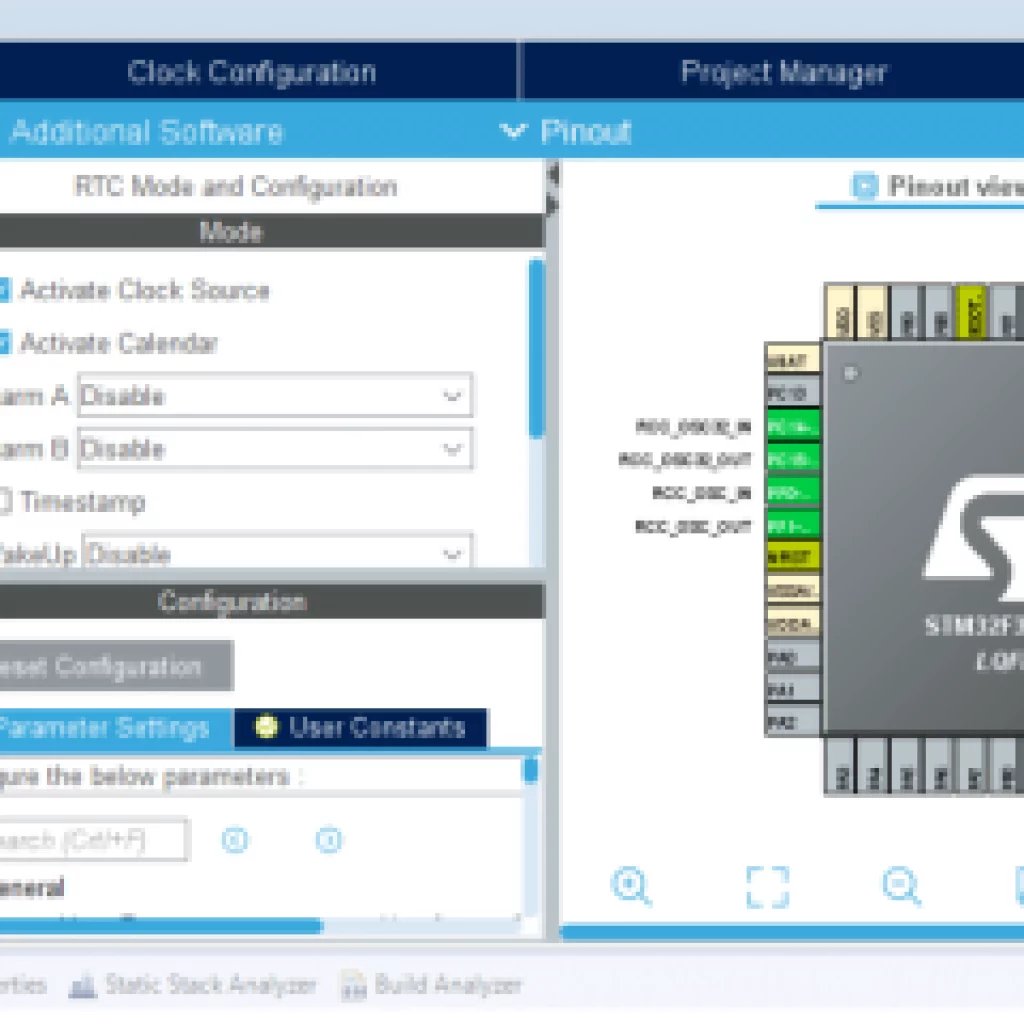Click the zoom out magnifier icon
This screenshot has width=1024, height=1024.
click(901, 886)
